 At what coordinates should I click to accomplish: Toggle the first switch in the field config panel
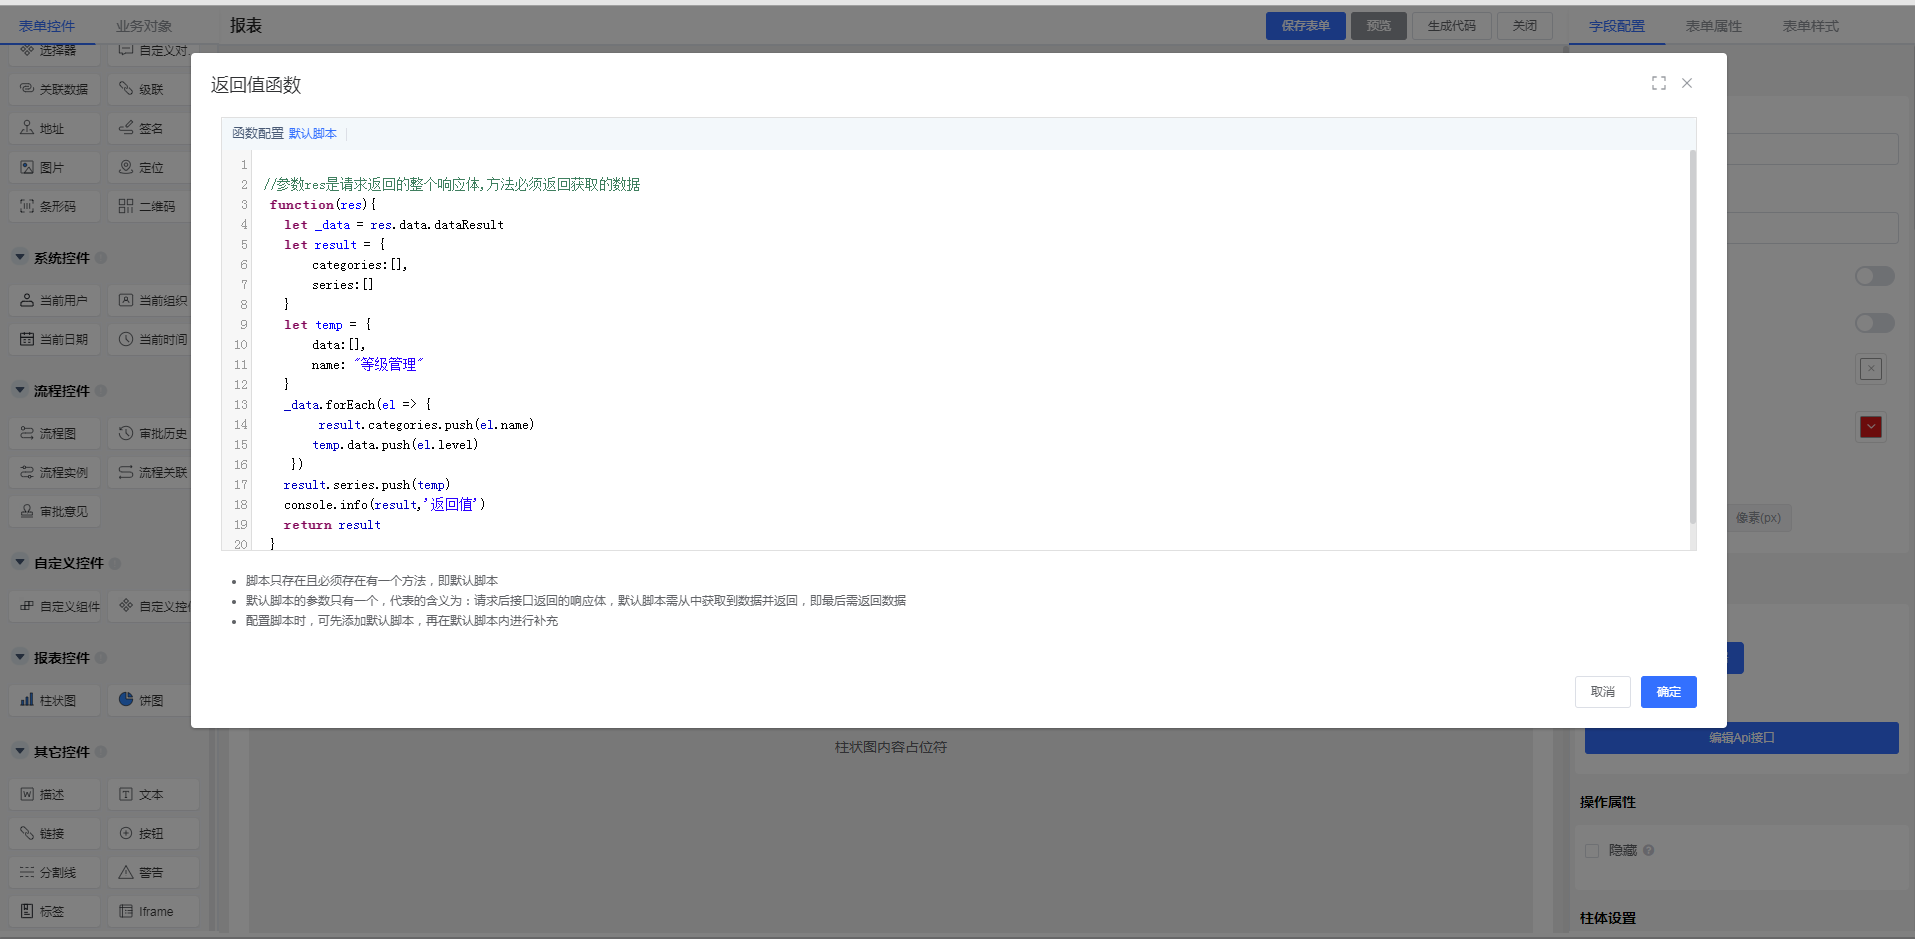pyautogui.click(x=1874, y=276)
